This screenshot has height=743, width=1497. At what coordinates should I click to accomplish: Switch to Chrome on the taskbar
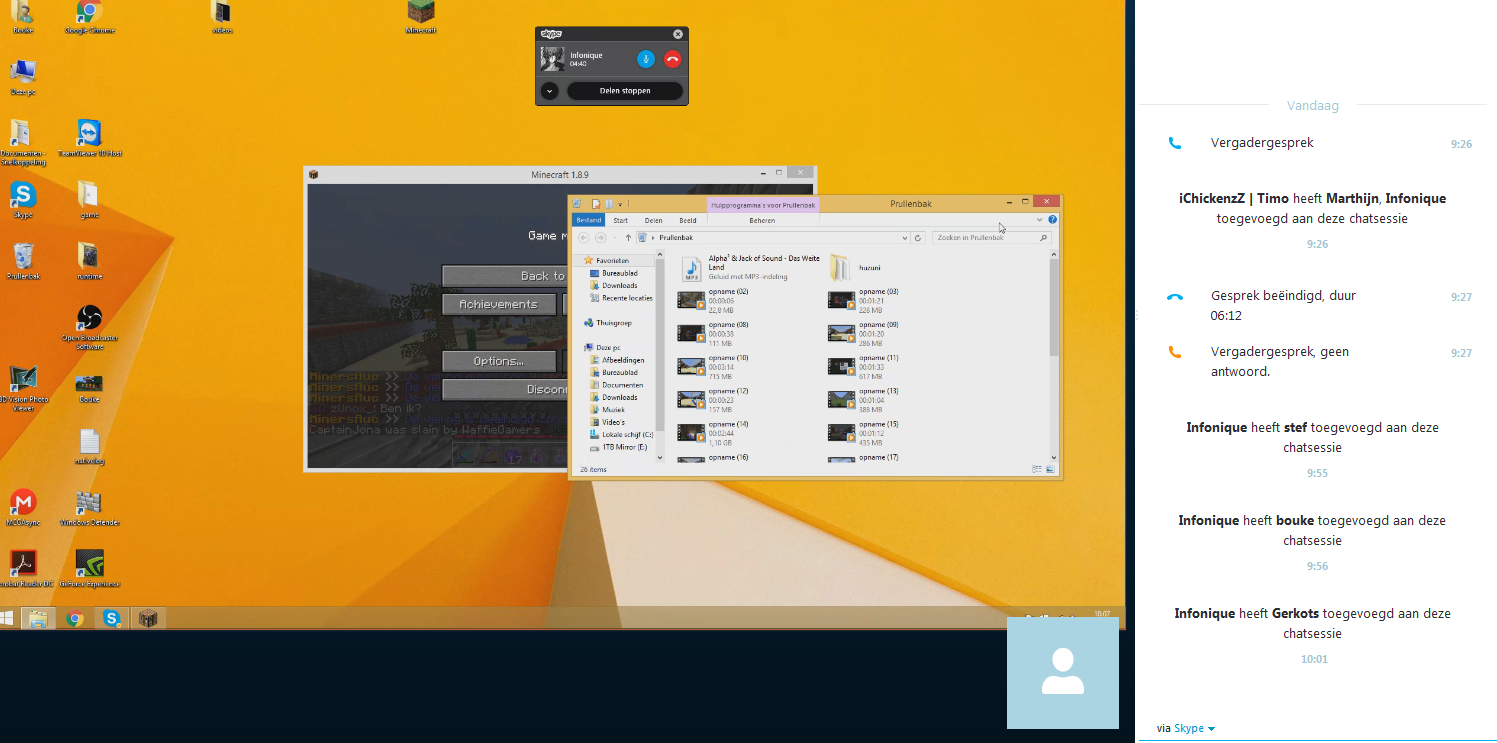(x=74, y=618)
